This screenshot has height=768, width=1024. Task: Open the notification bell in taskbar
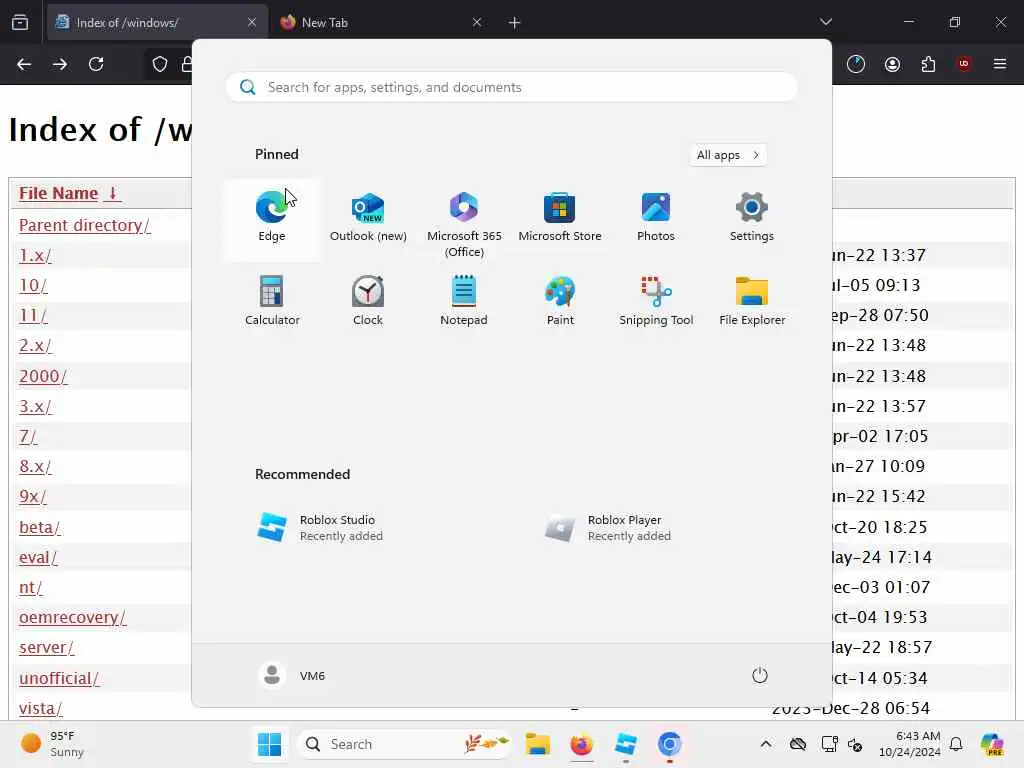coord(956,744)
